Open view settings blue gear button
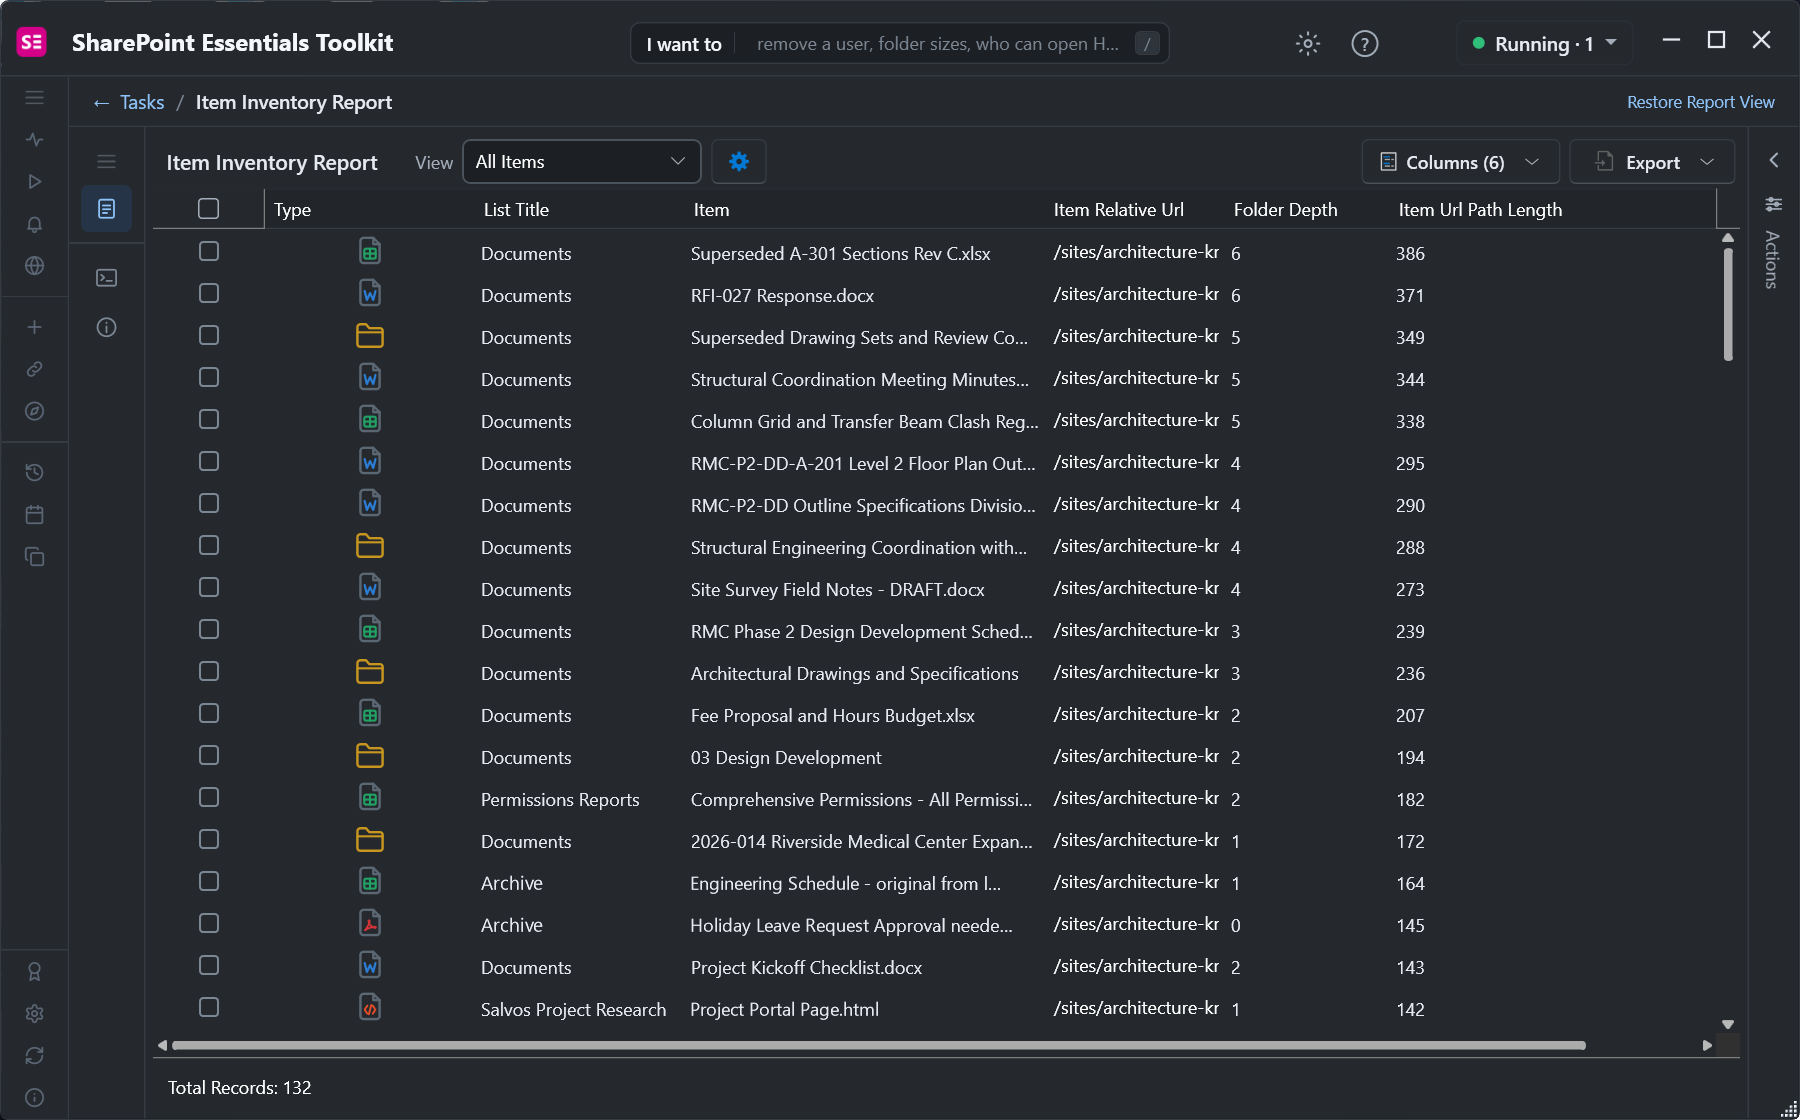The height and width of the screenshot is (1120, 1800). pyautogui.click(x=739, y=161)
